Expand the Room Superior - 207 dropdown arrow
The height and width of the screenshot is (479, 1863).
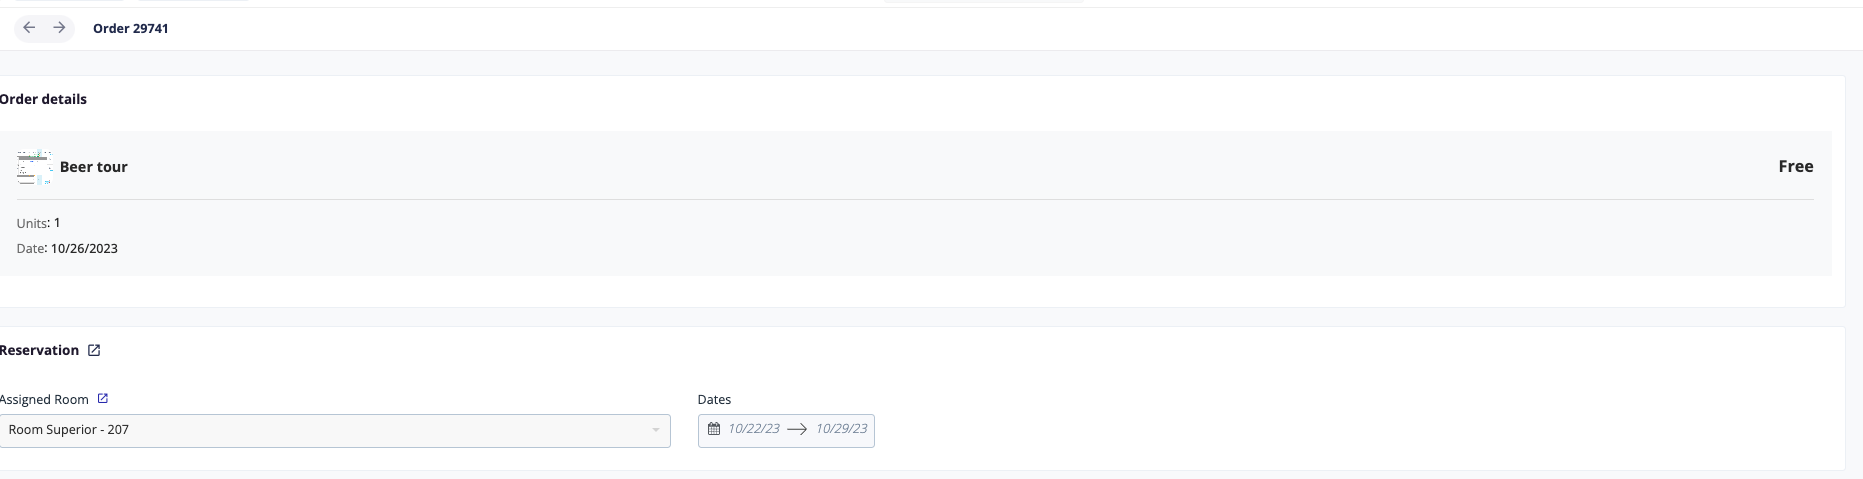pyautogui.click(x=656, y=430)
